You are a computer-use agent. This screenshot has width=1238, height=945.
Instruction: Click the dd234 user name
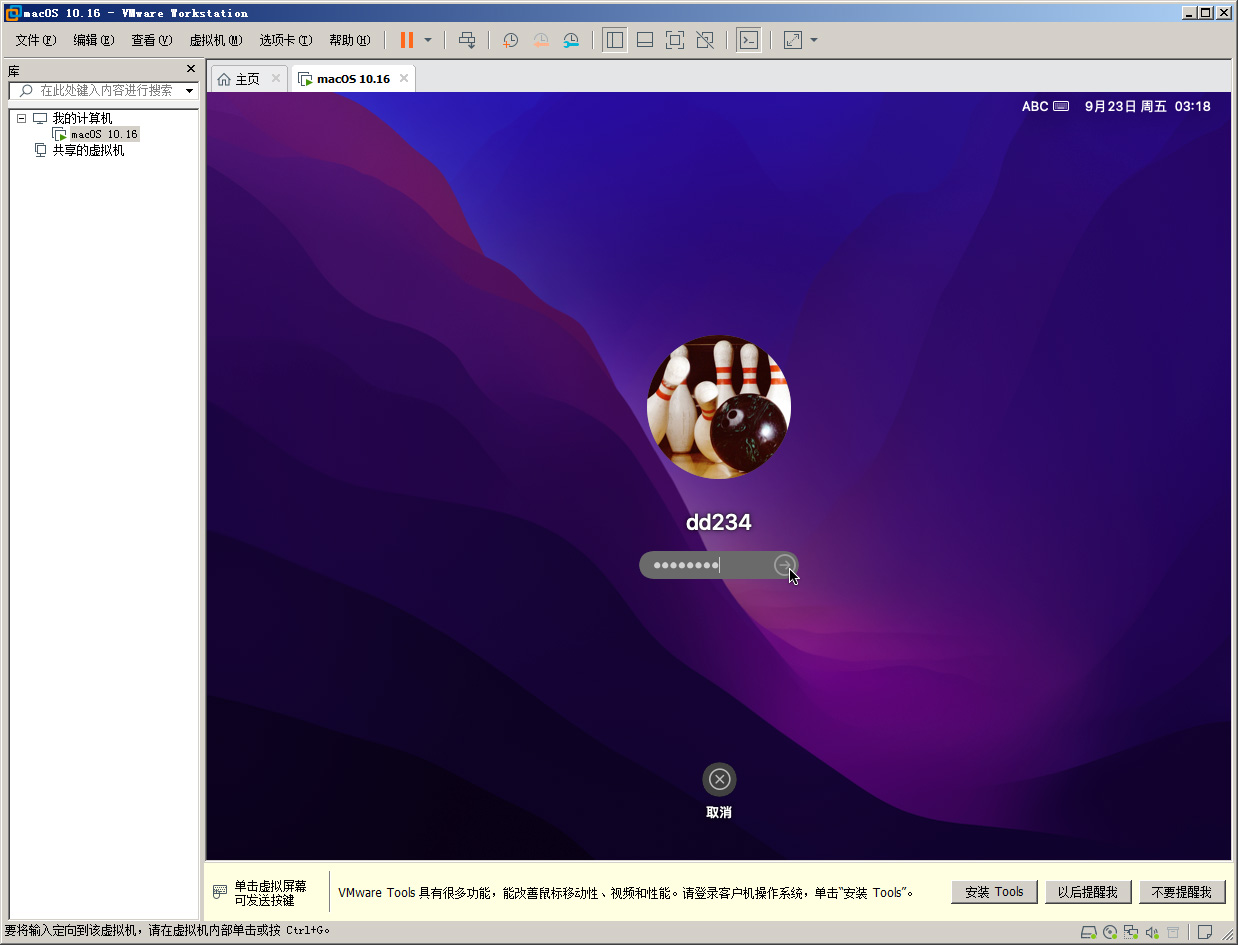719,521
